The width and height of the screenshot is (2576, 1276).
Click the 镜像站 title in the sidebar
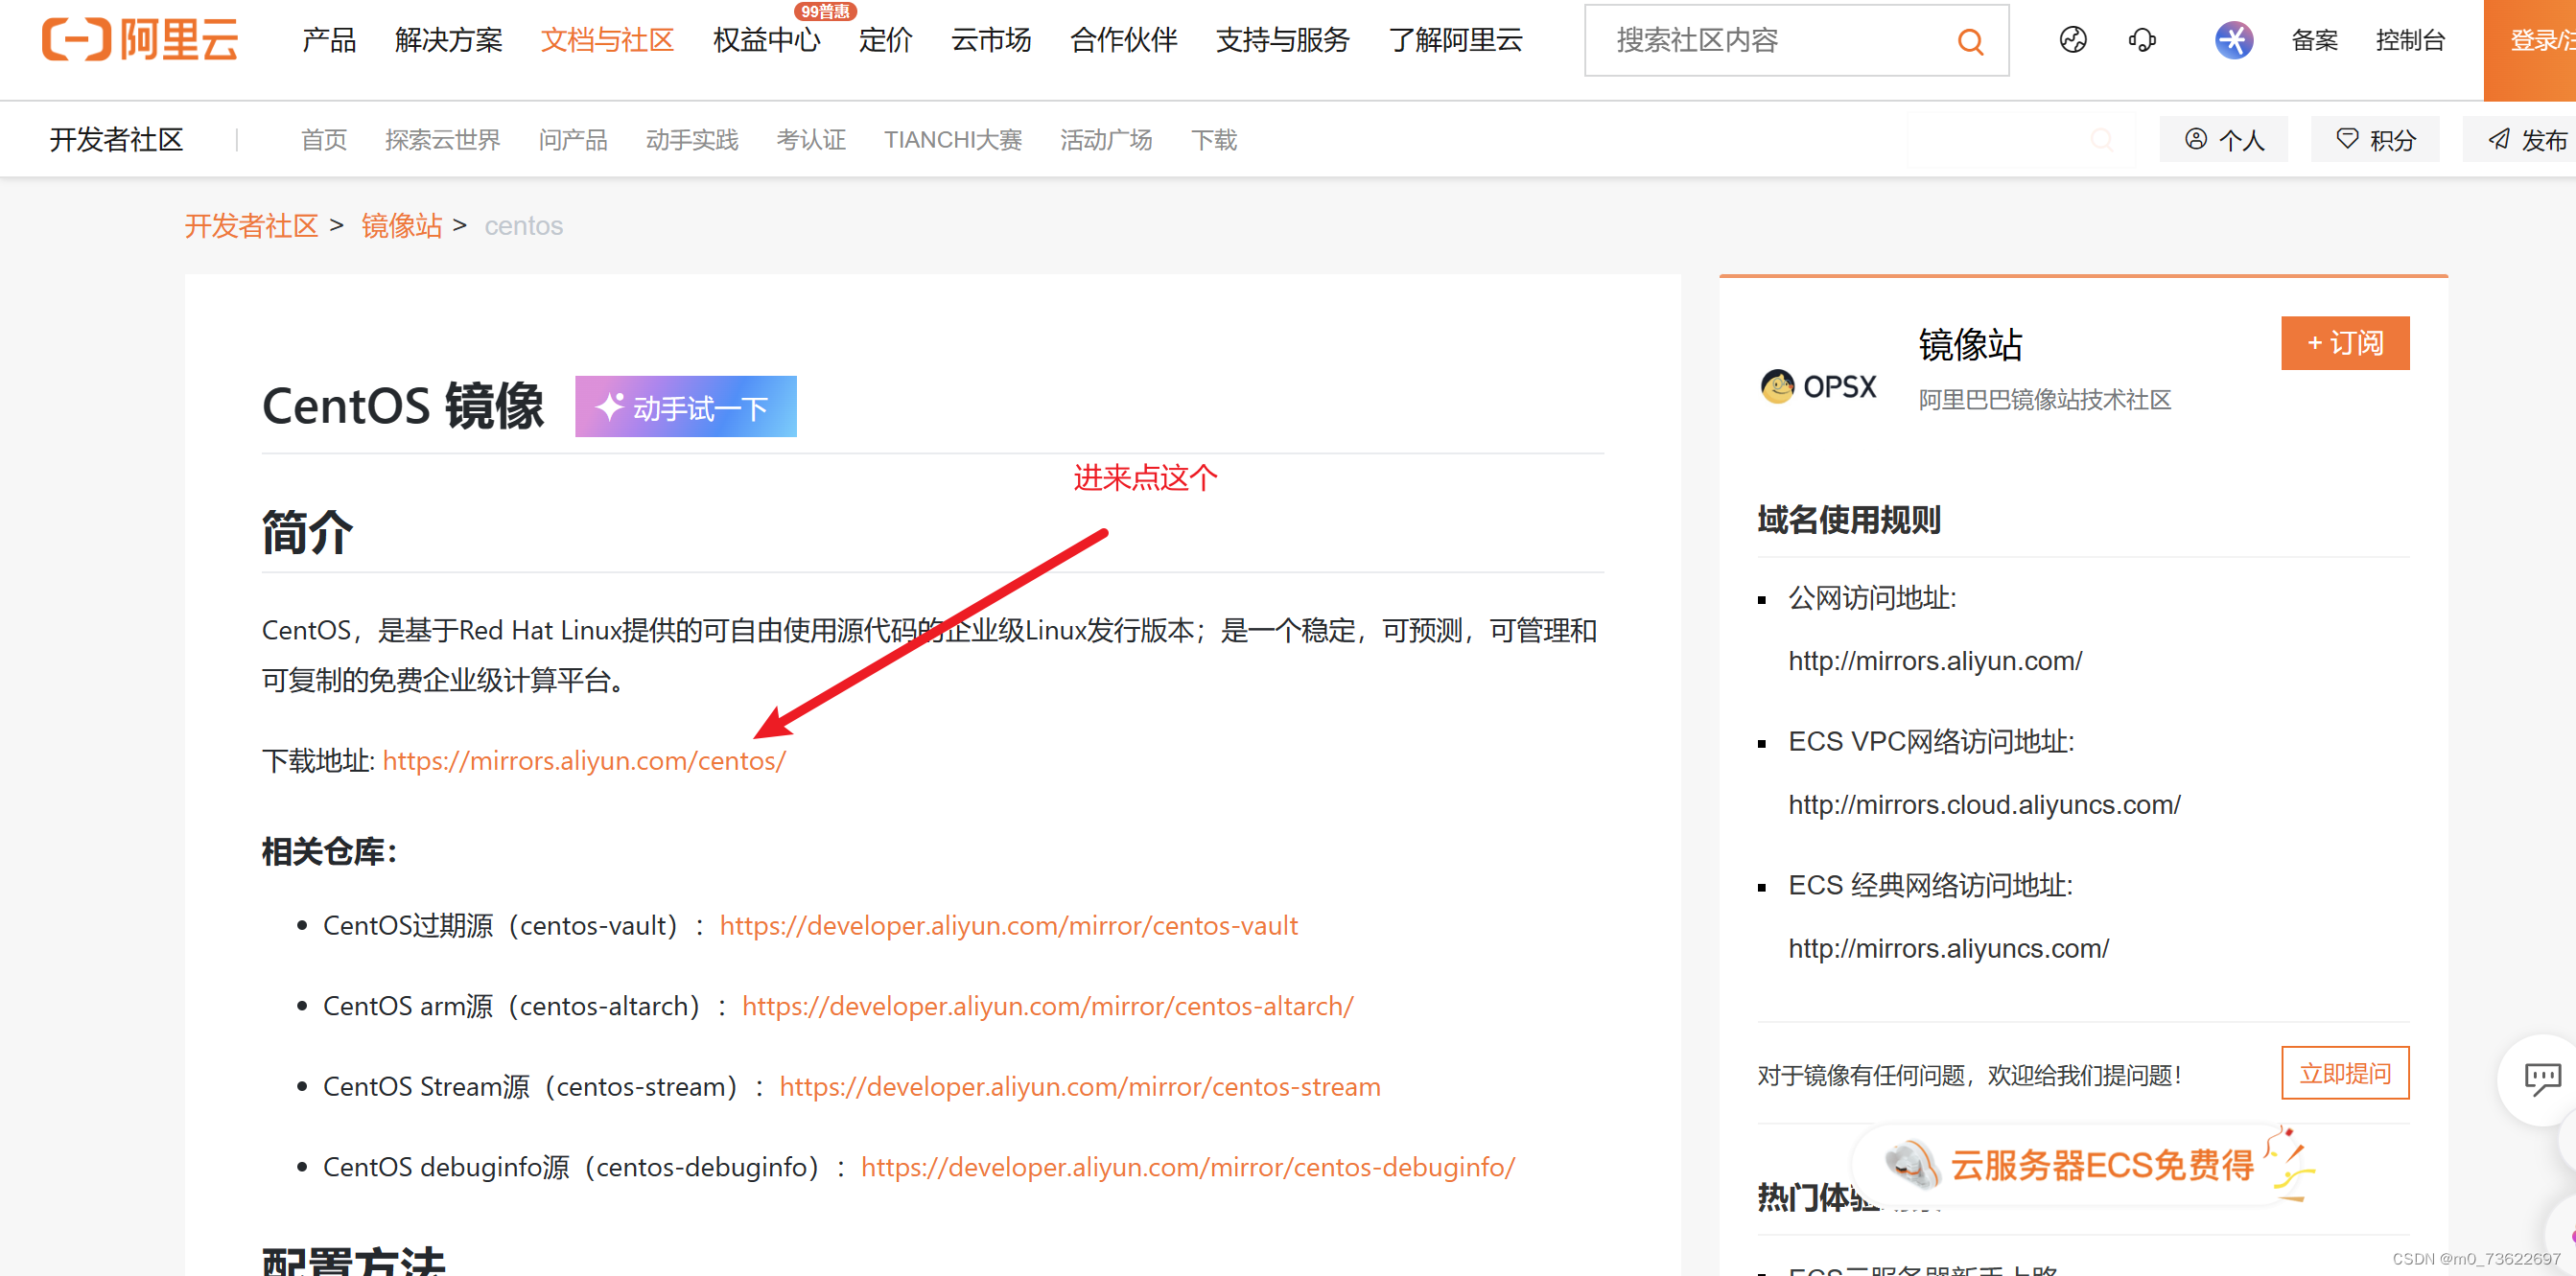[1970, 345]
